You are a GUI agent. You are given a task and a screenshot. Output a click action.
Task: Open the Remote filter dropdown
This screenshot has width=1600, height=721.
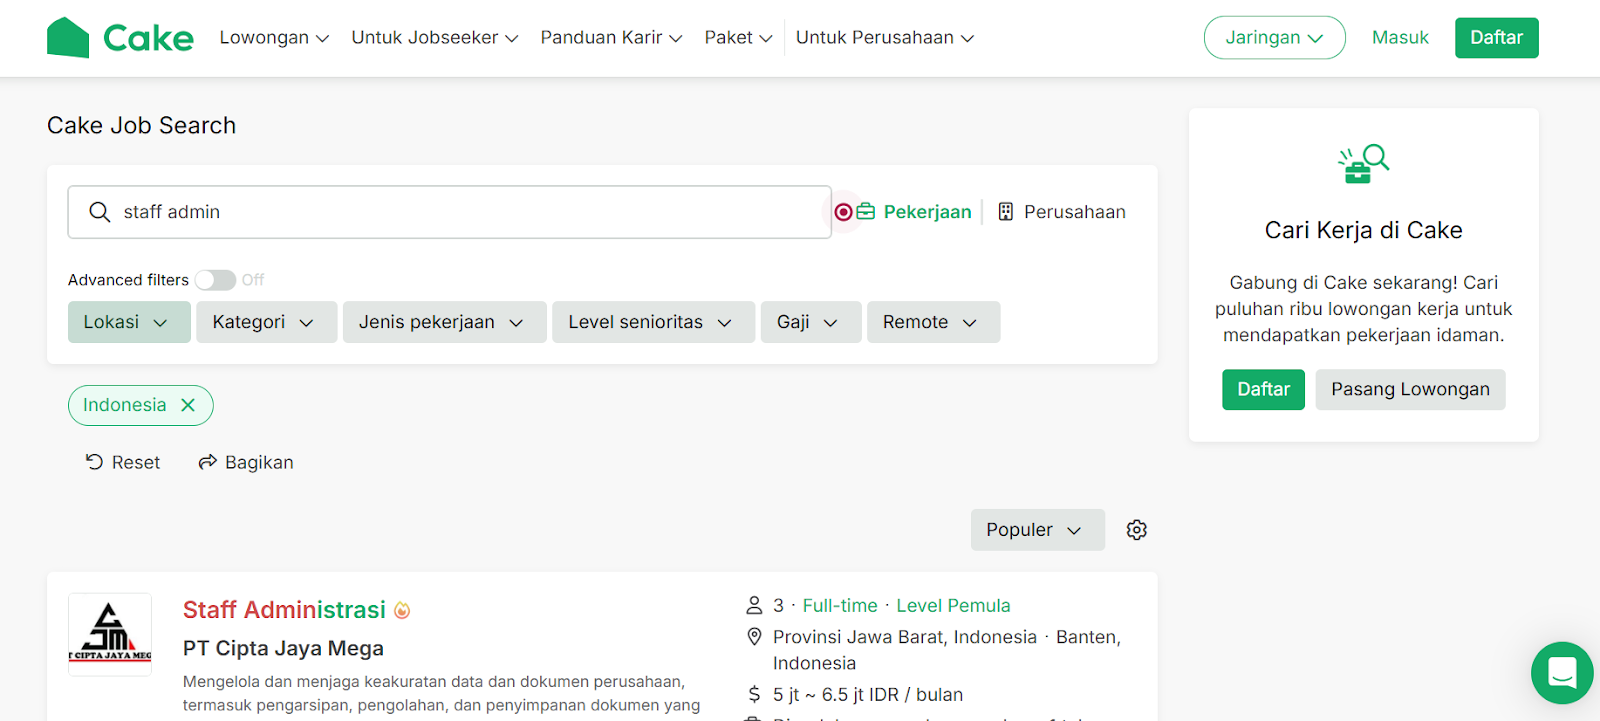pos(933,322)
